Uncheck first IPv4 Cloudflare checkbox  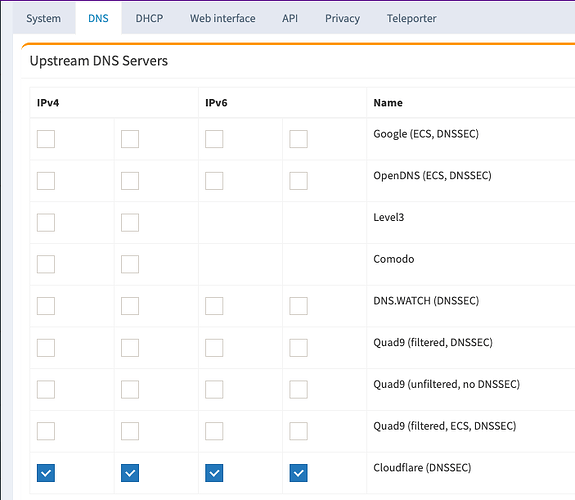(x=46, y=473)
